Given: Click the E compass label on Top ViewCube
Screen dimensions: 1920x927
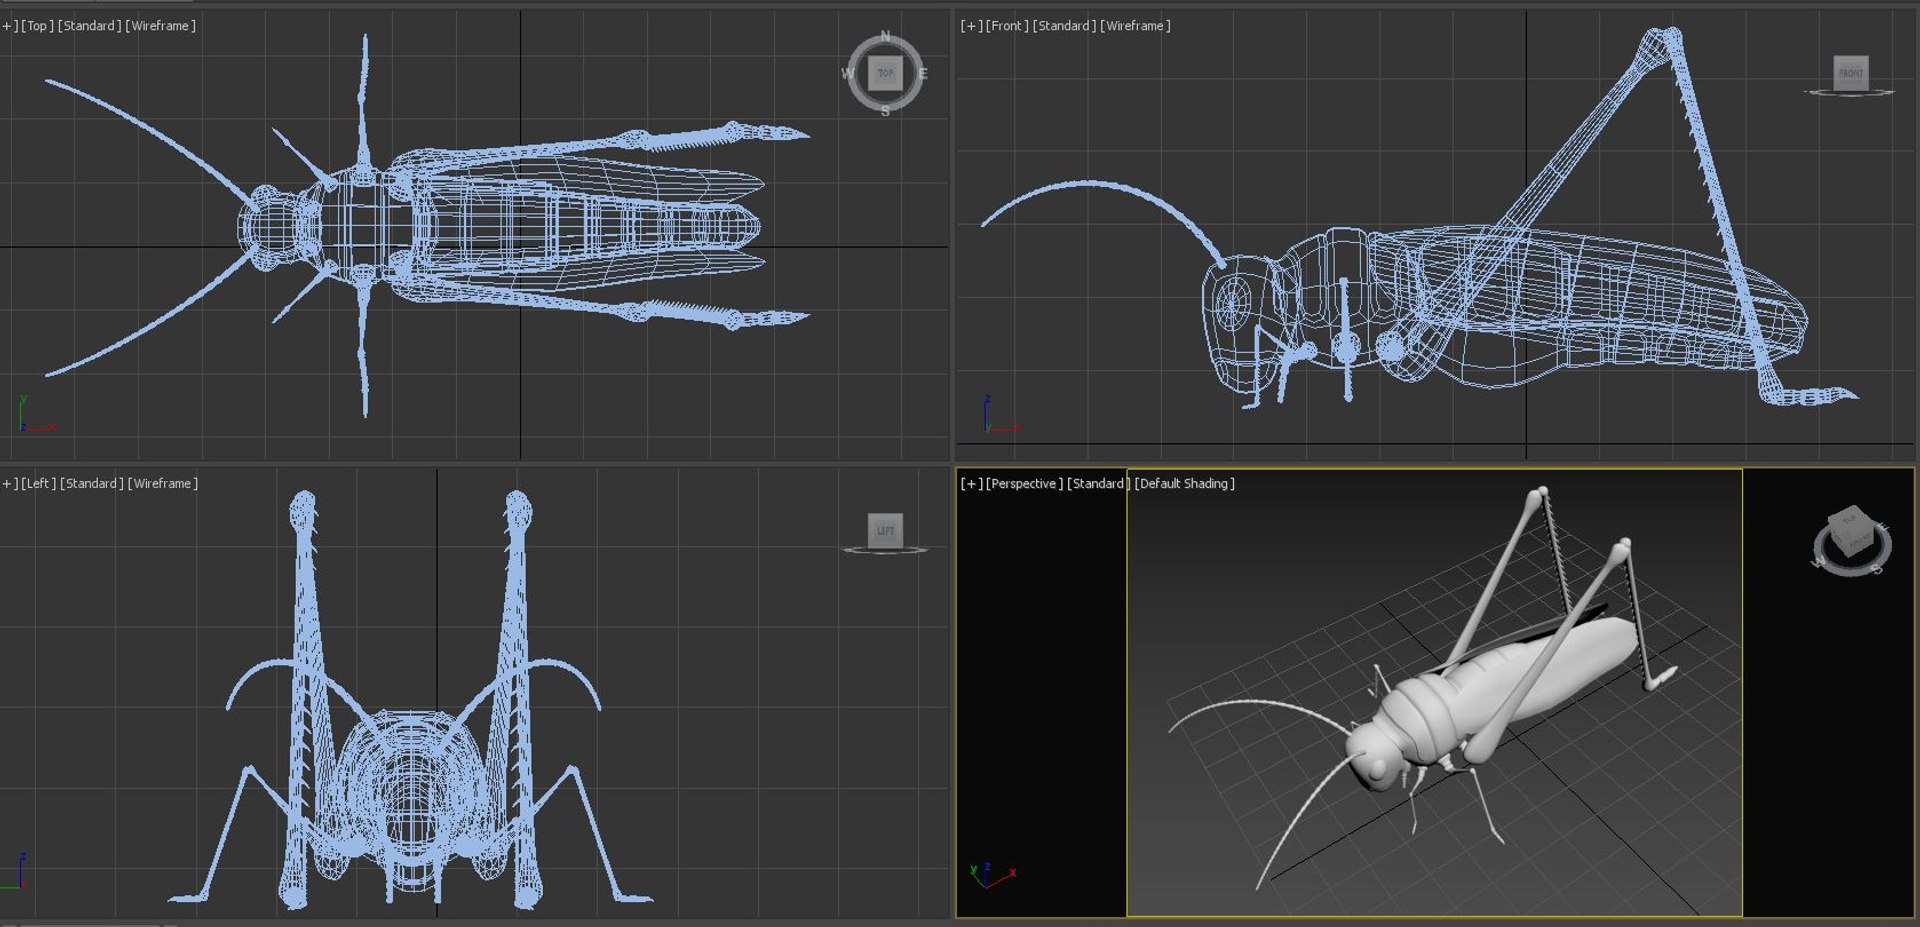Looking at the screenshot, I should (x=922, y=74).
